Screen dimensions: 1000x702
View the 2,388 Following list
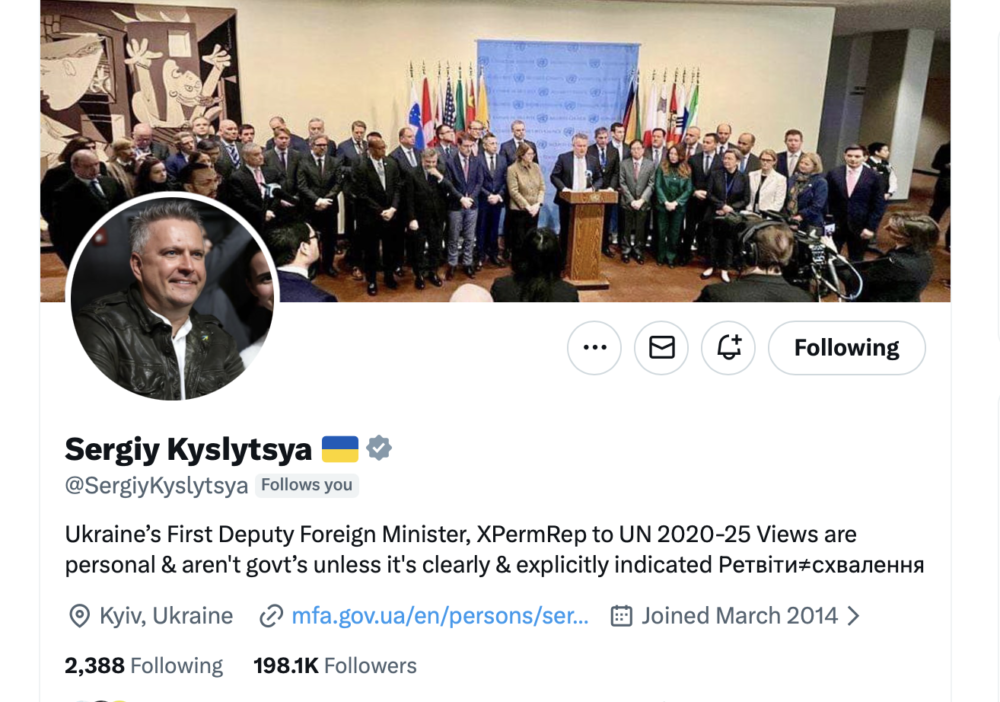pos(144,666)
